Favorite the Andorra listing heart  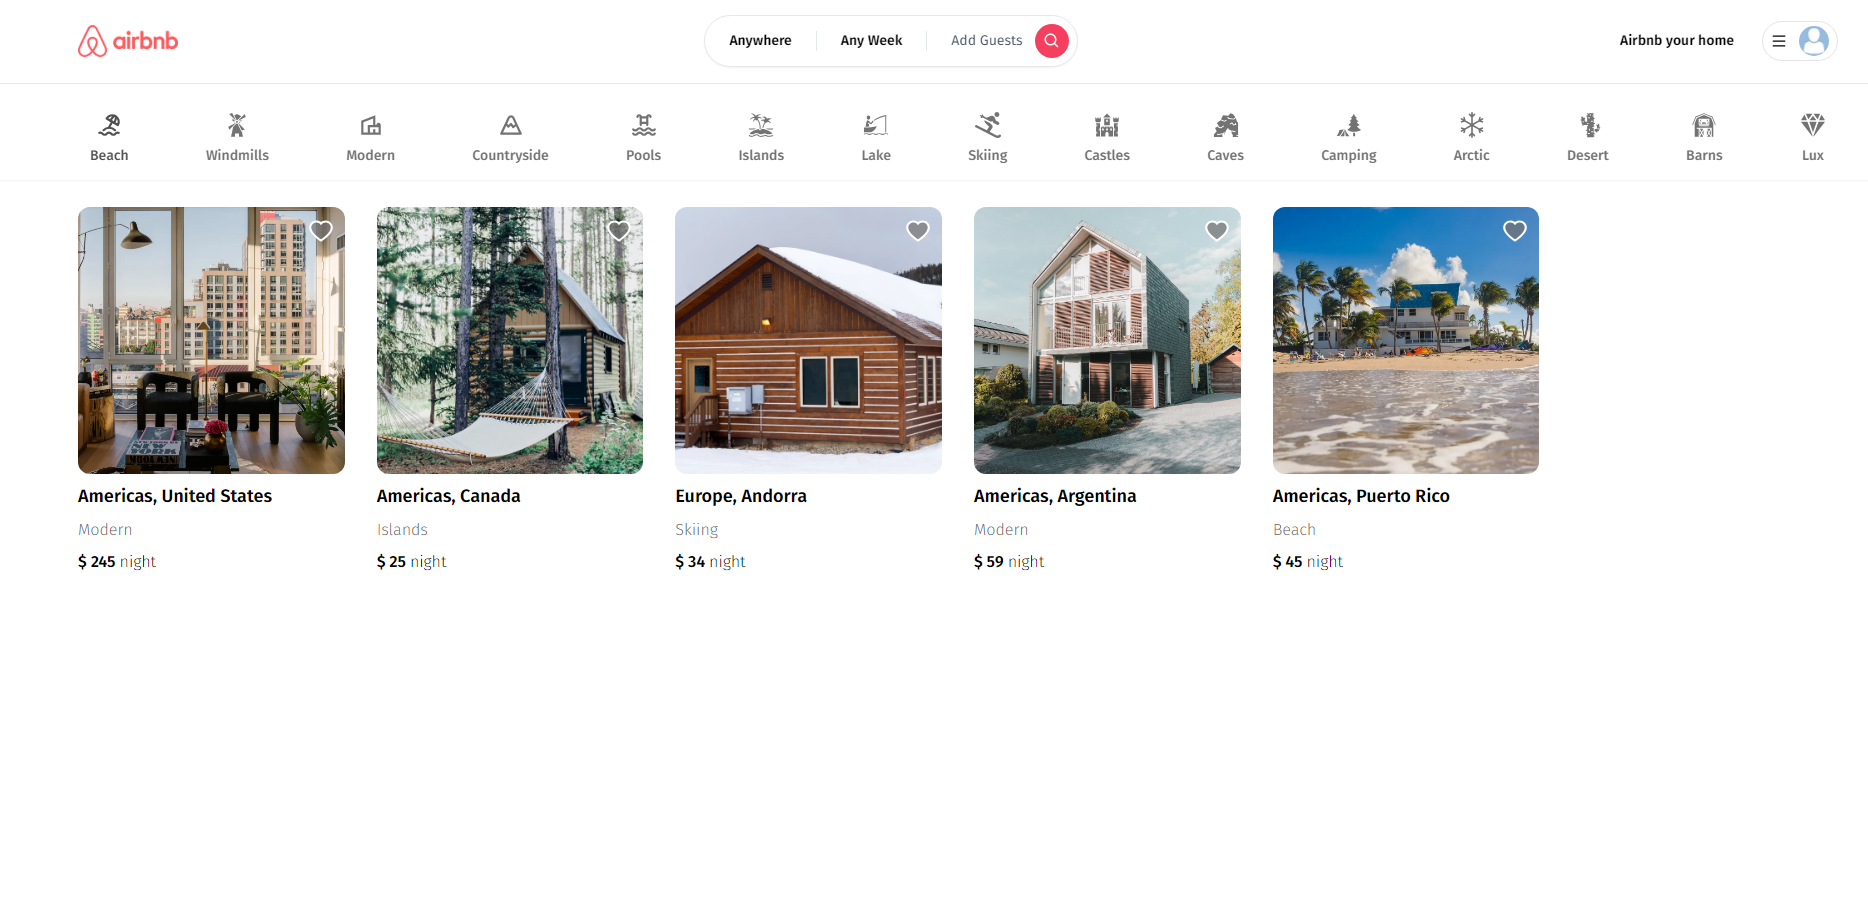pyautogui.click(x=918, y=231)
